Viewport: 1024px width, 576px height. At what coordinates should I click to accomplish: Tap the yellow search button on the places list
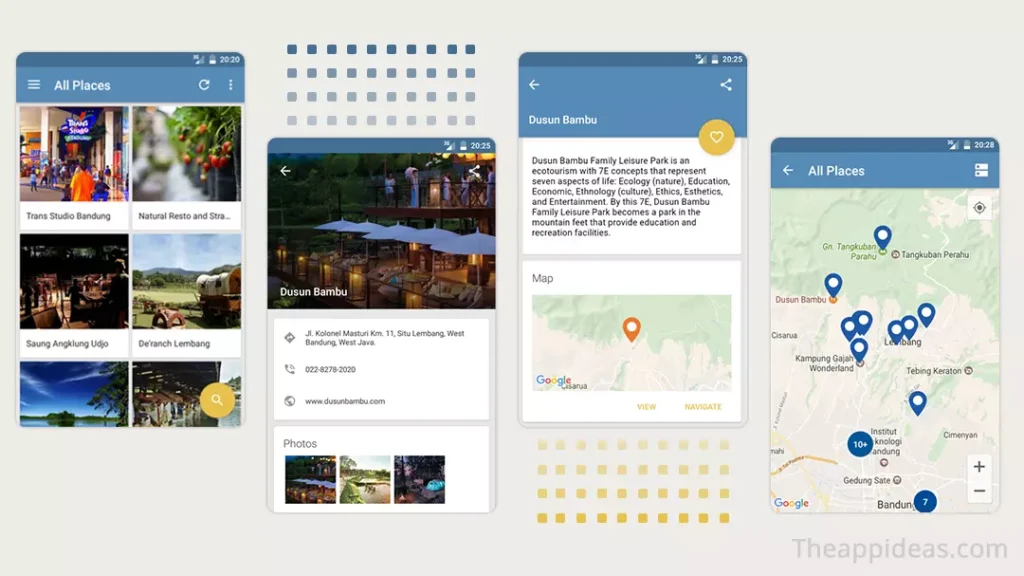coord(217,399)
